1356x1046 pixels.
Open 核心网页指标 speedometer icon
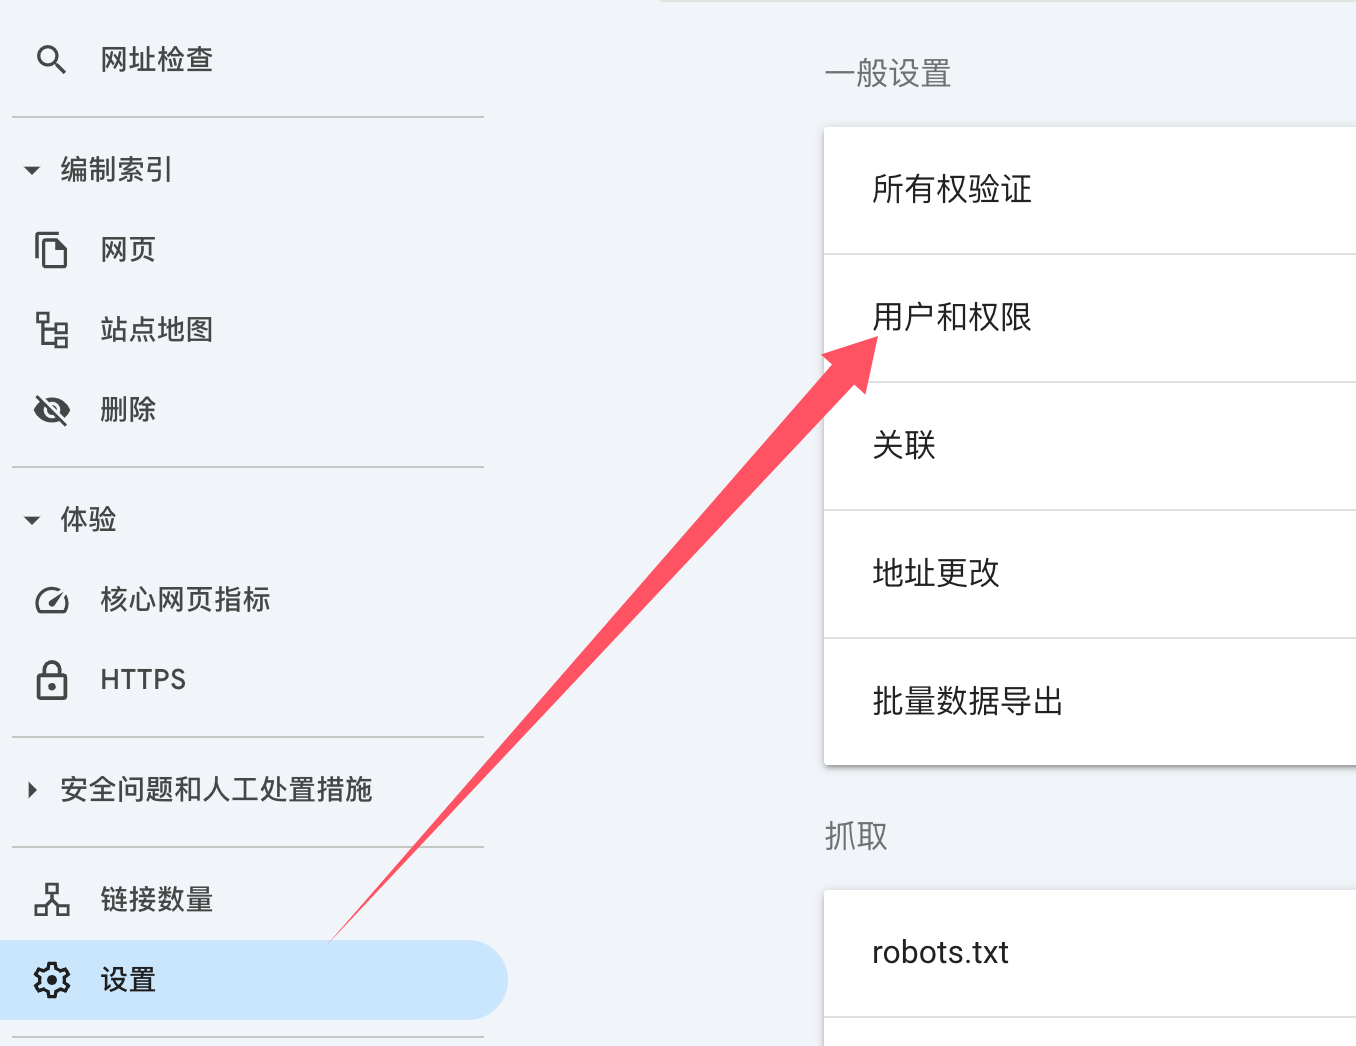[x=51, y=600]
